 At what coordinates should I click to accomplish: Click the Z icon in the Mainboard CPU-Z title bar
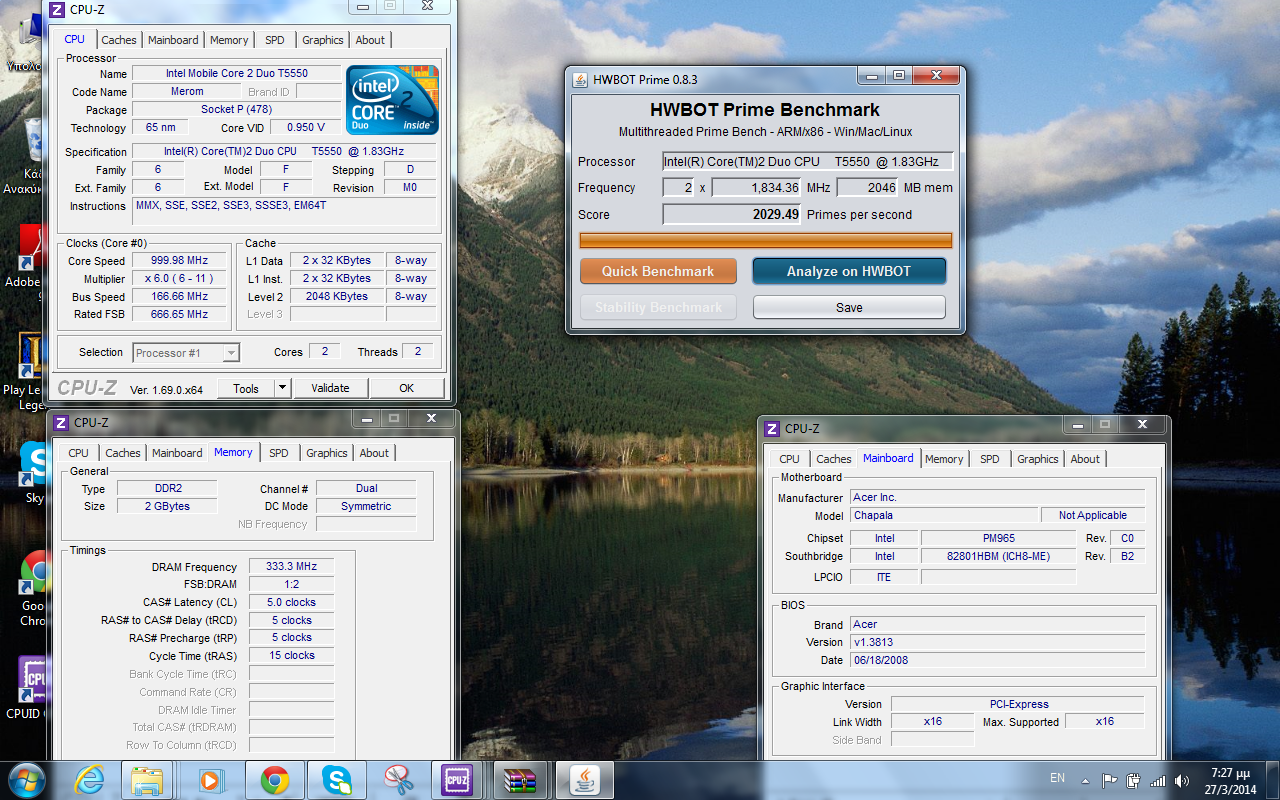click(772, 429)
